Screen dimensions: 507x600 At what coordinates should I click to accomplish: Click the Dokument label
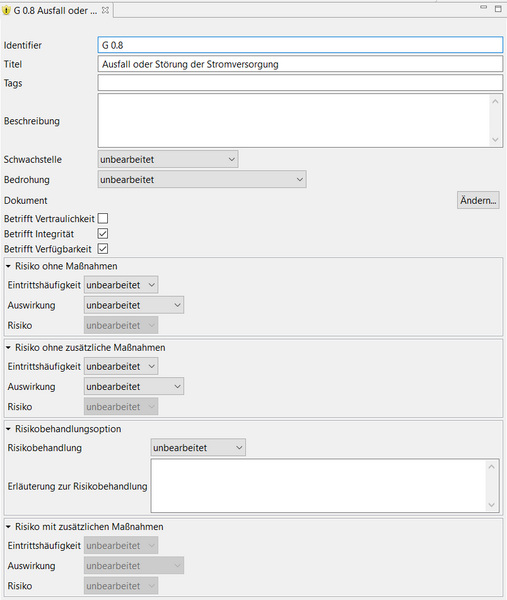click(26, 201)
